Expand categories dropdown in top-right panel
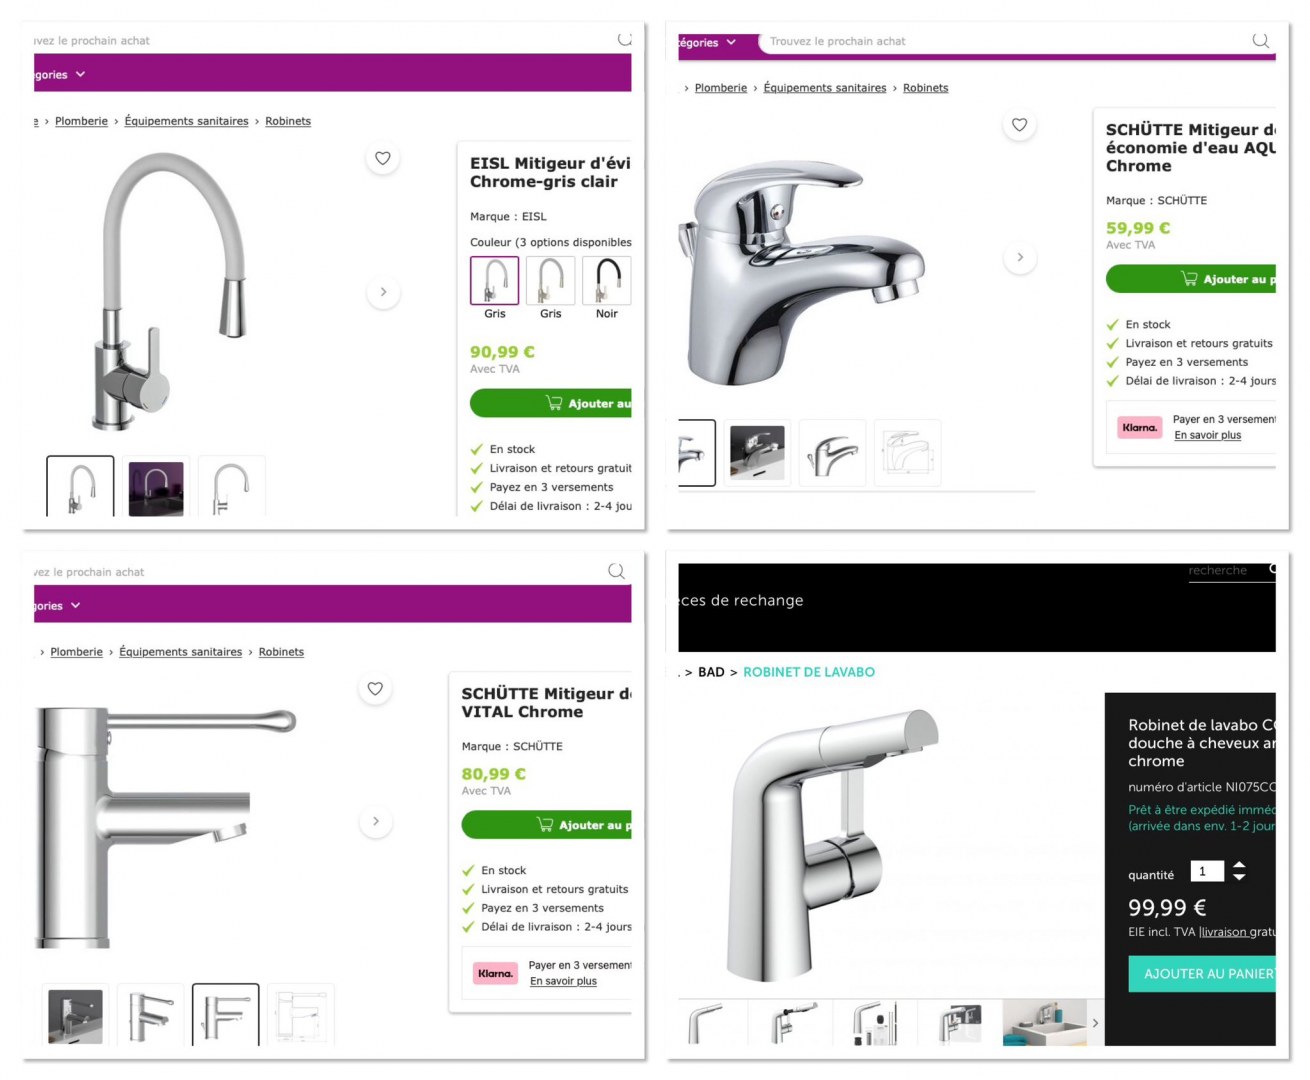The height and width of the screenshot is (1080, 1310). (708, 42)
